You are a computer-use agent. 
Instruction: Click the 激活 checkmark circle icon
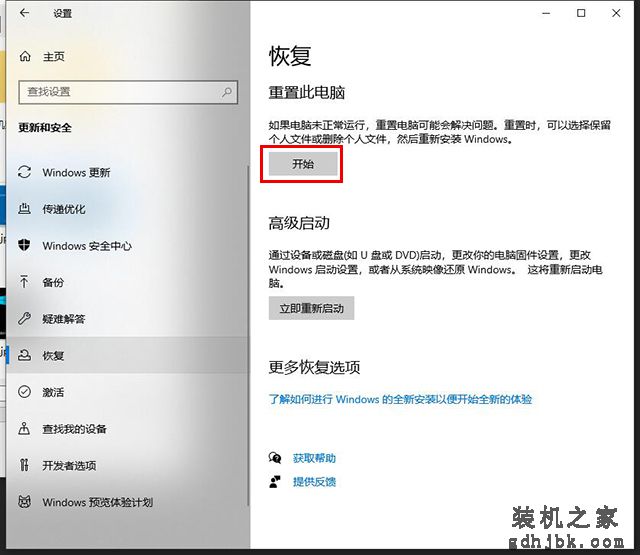point(24,392)
